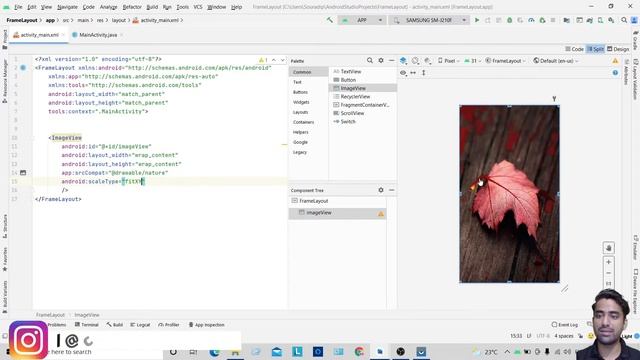This screenshot has width=640, height=360.
Task: Switch editor to Design view
Action: click(618, 49)
